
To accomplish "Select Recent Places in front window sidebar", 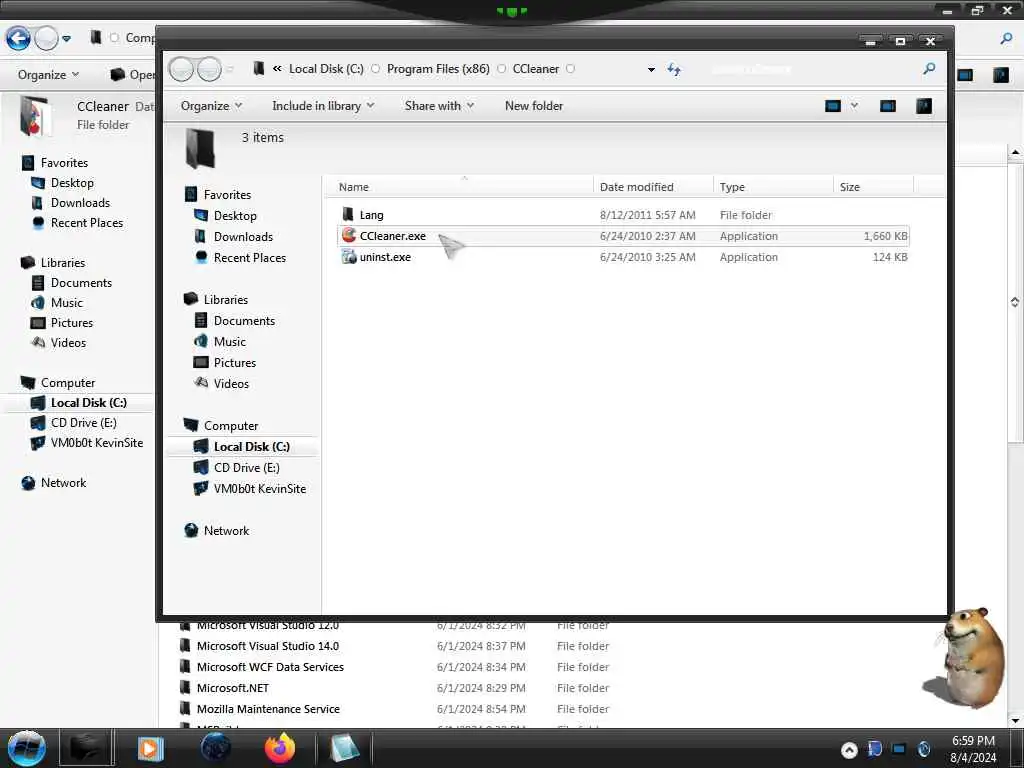I will tap(249, 257).
